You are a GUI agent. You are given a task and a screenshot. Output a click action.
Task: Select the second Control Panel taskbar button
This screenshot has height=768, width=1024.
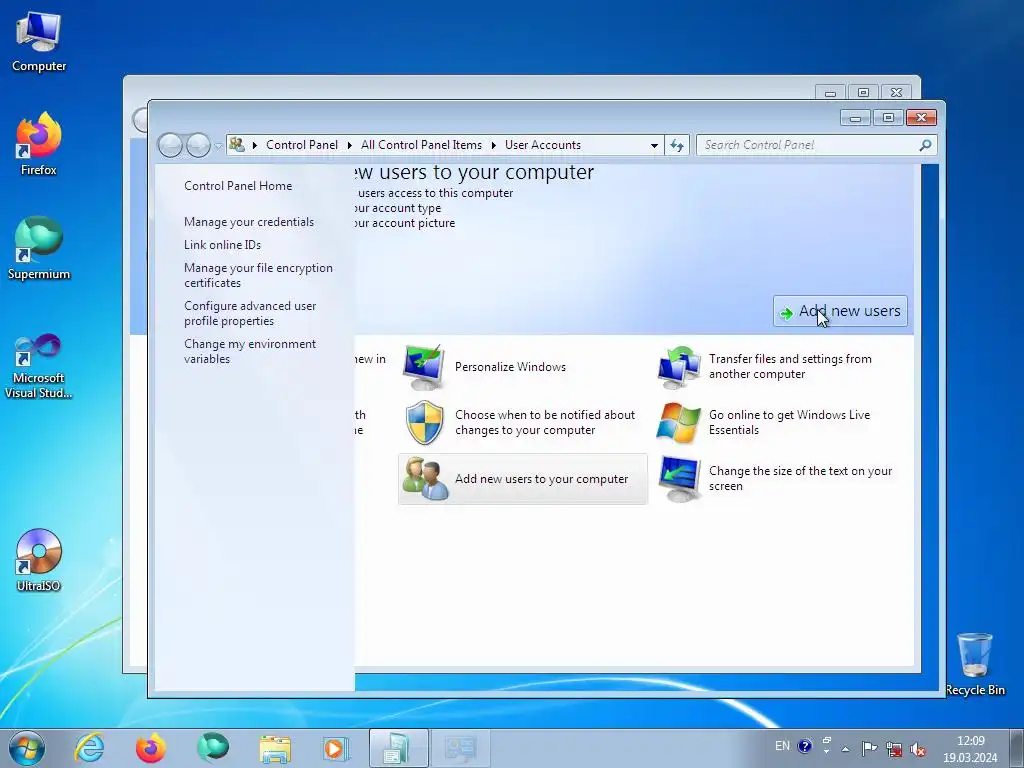click(460, 748)
